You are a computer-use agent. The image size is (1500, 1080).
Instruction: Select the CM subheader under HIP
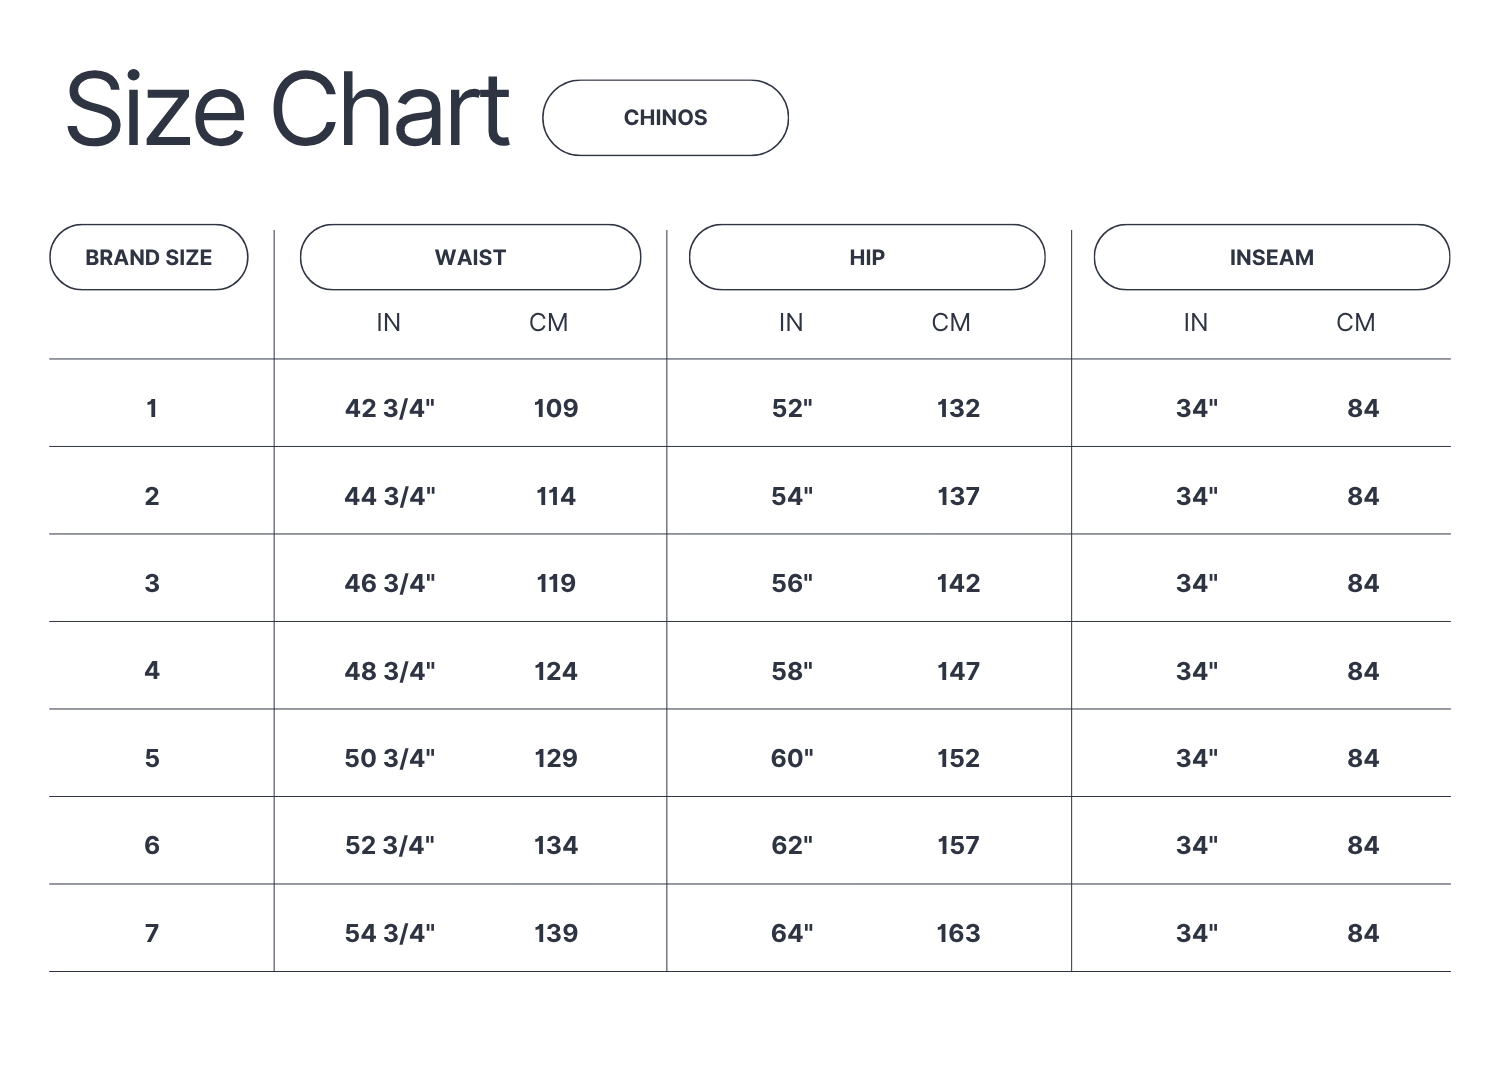pos(951,323)
